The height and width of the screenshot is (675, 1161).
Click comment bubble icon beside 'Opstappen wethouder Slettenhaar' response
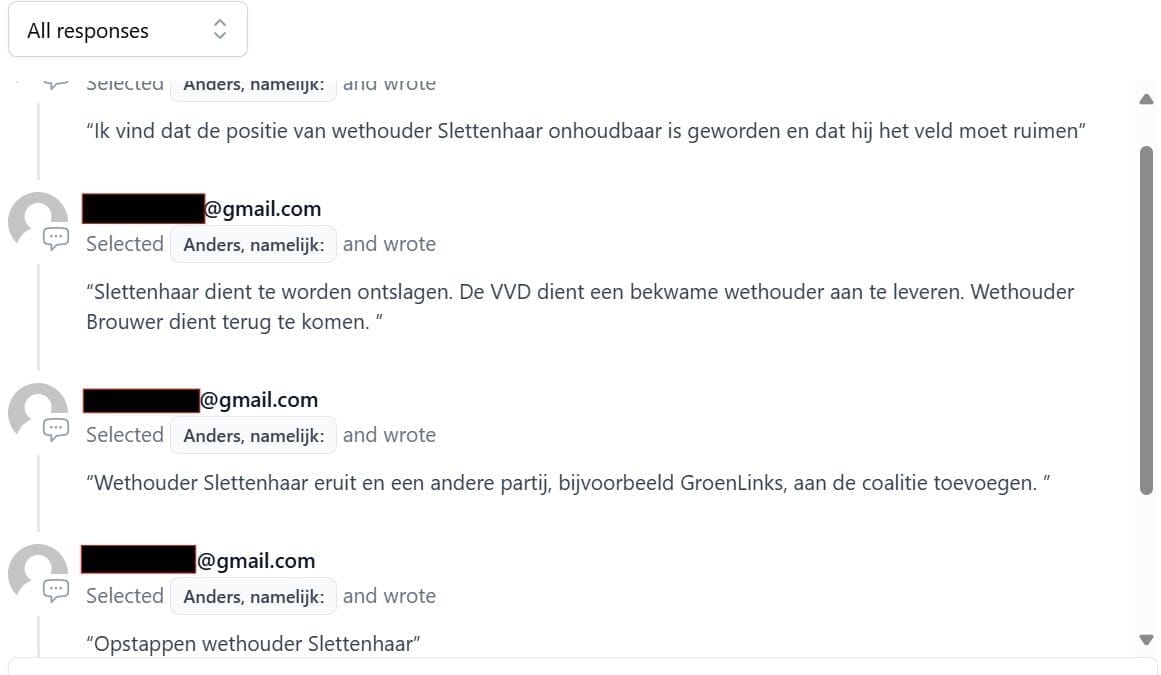(56, 590)
